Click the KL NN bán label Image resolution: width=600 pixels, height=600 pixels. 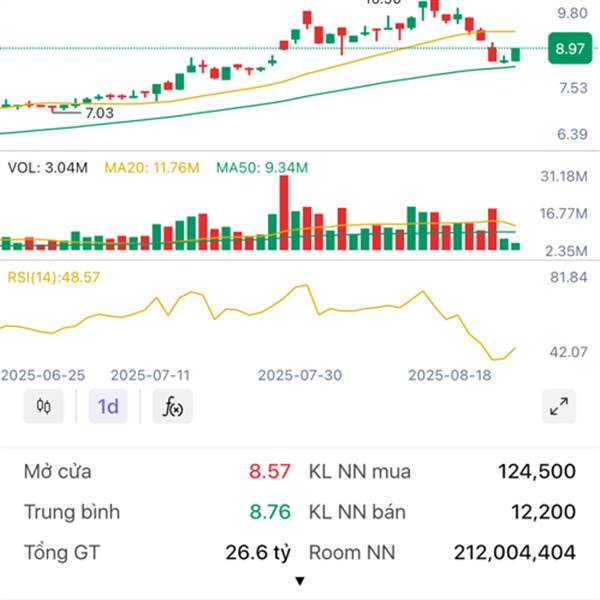coord(357,512)
